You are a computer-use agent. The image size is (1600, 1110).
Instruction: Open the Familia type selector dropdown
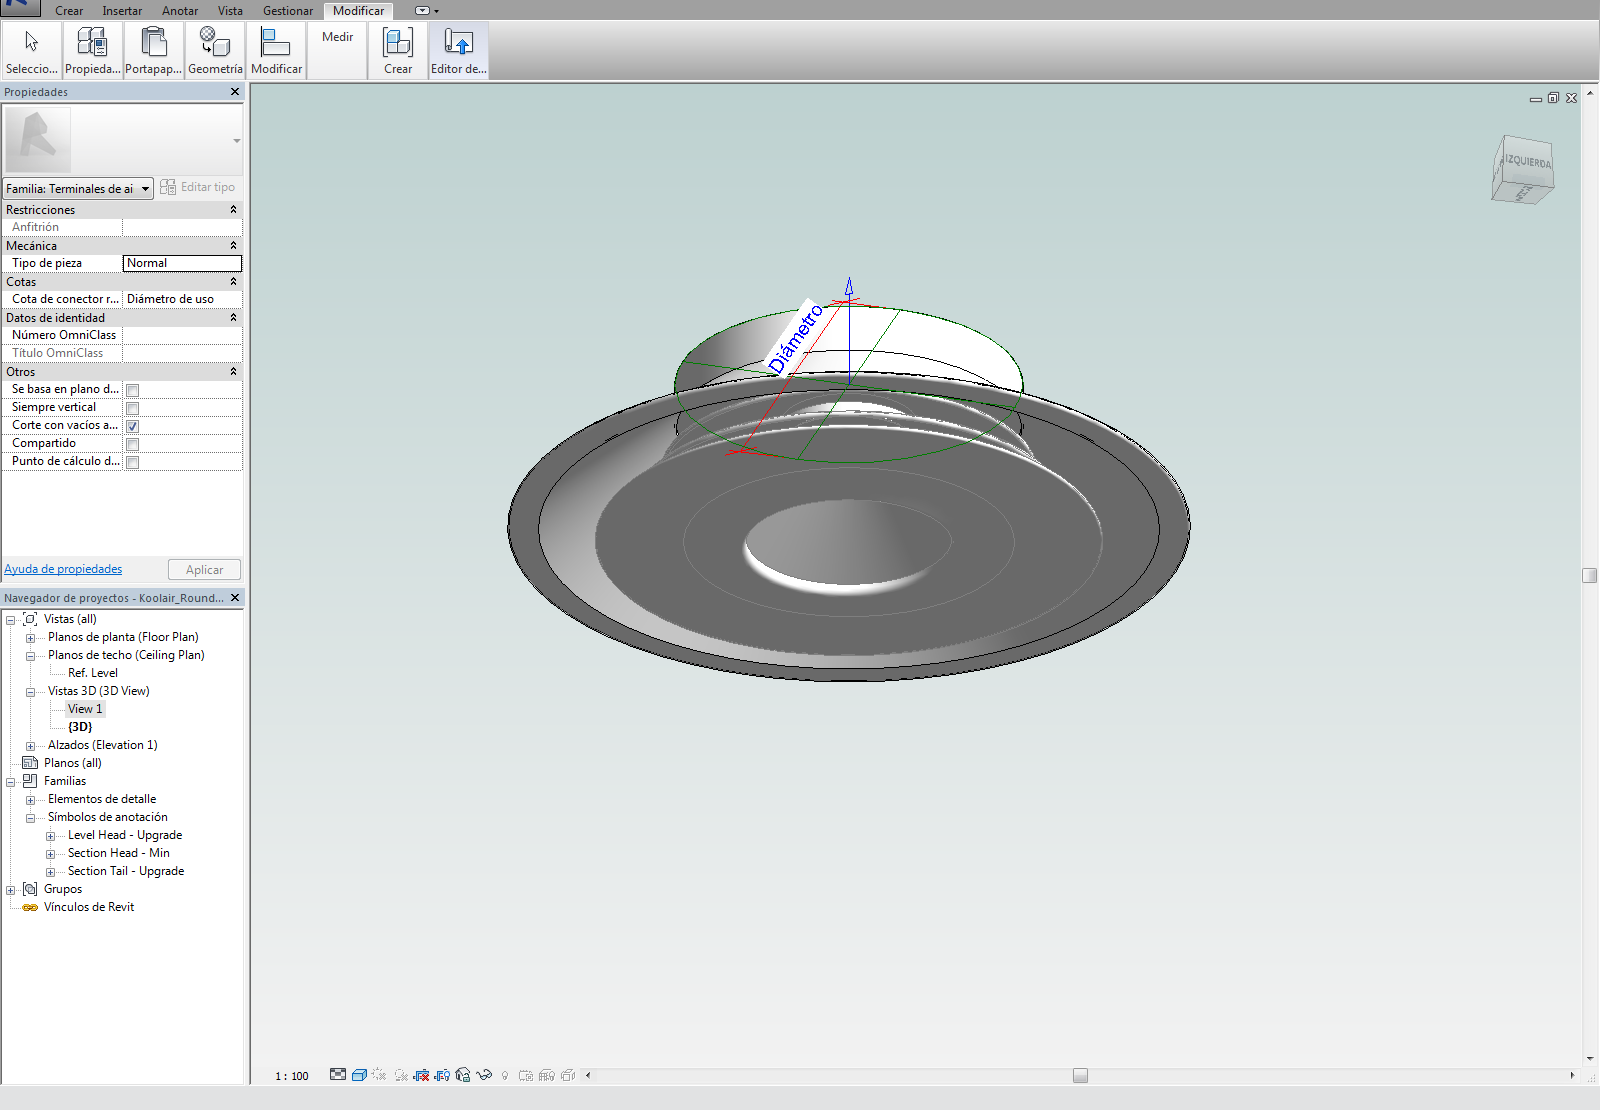(x=78, y=188)
